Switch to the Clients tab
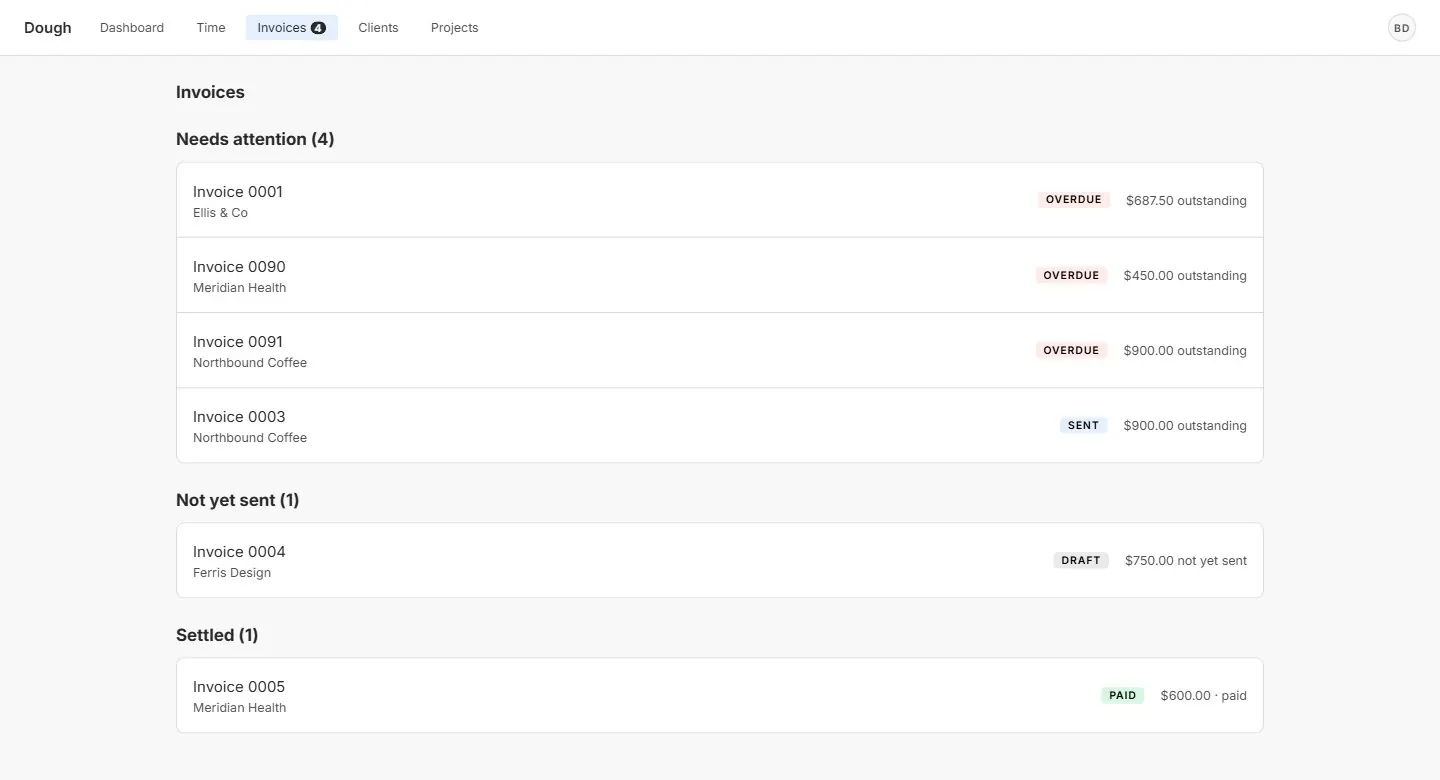The height and width of the screenshot is (780, 1440). coord(378,28)
